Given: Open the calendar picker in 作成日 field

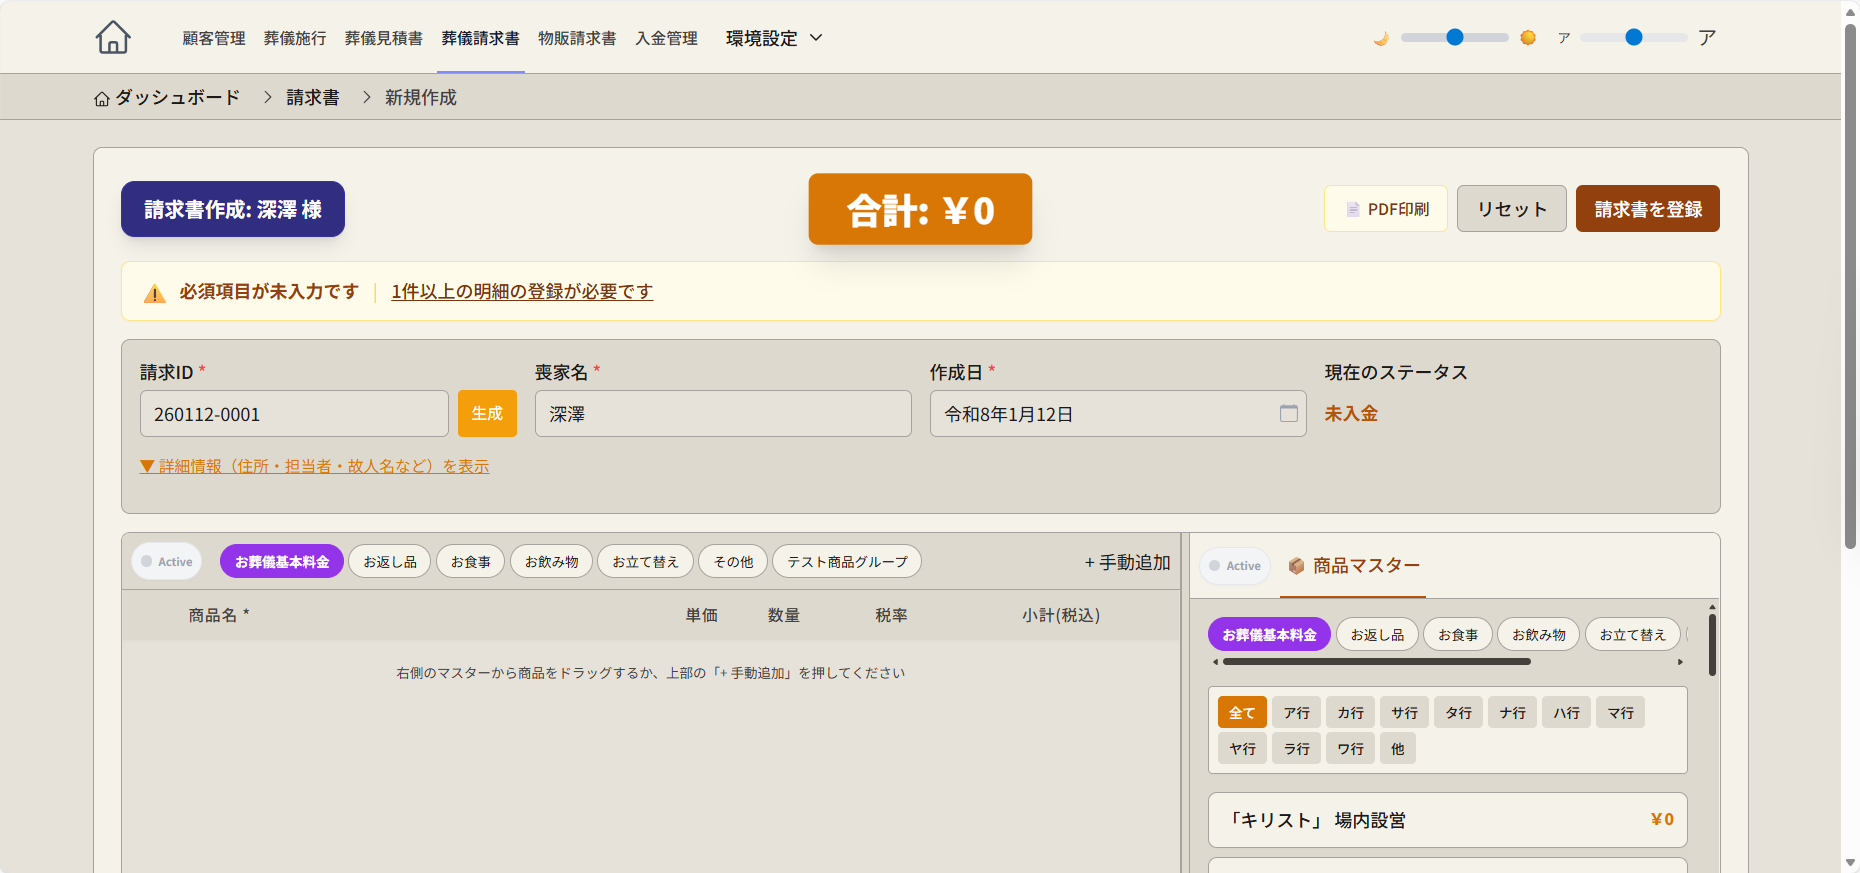Looking at the screenshot, I should 1288,413.
